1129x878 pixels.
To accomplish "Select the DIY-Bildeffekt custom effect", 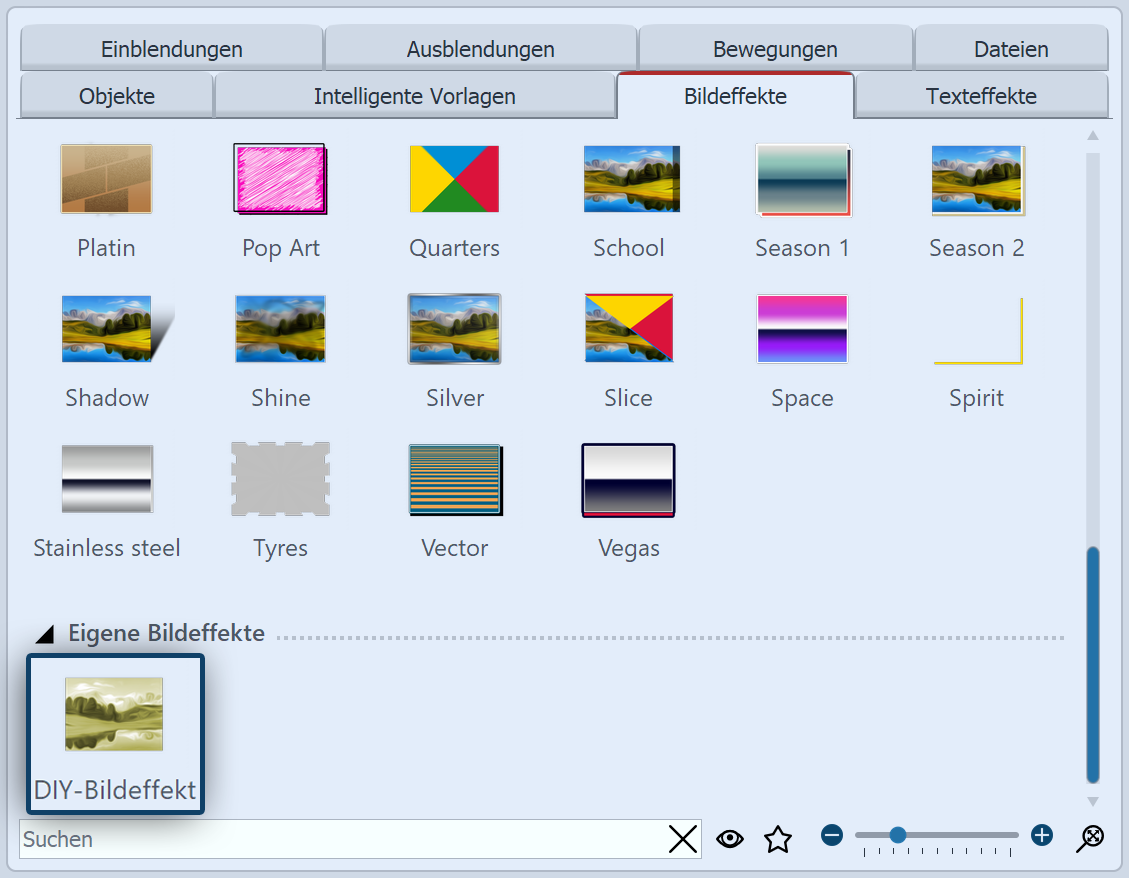I will click(114, 714).
